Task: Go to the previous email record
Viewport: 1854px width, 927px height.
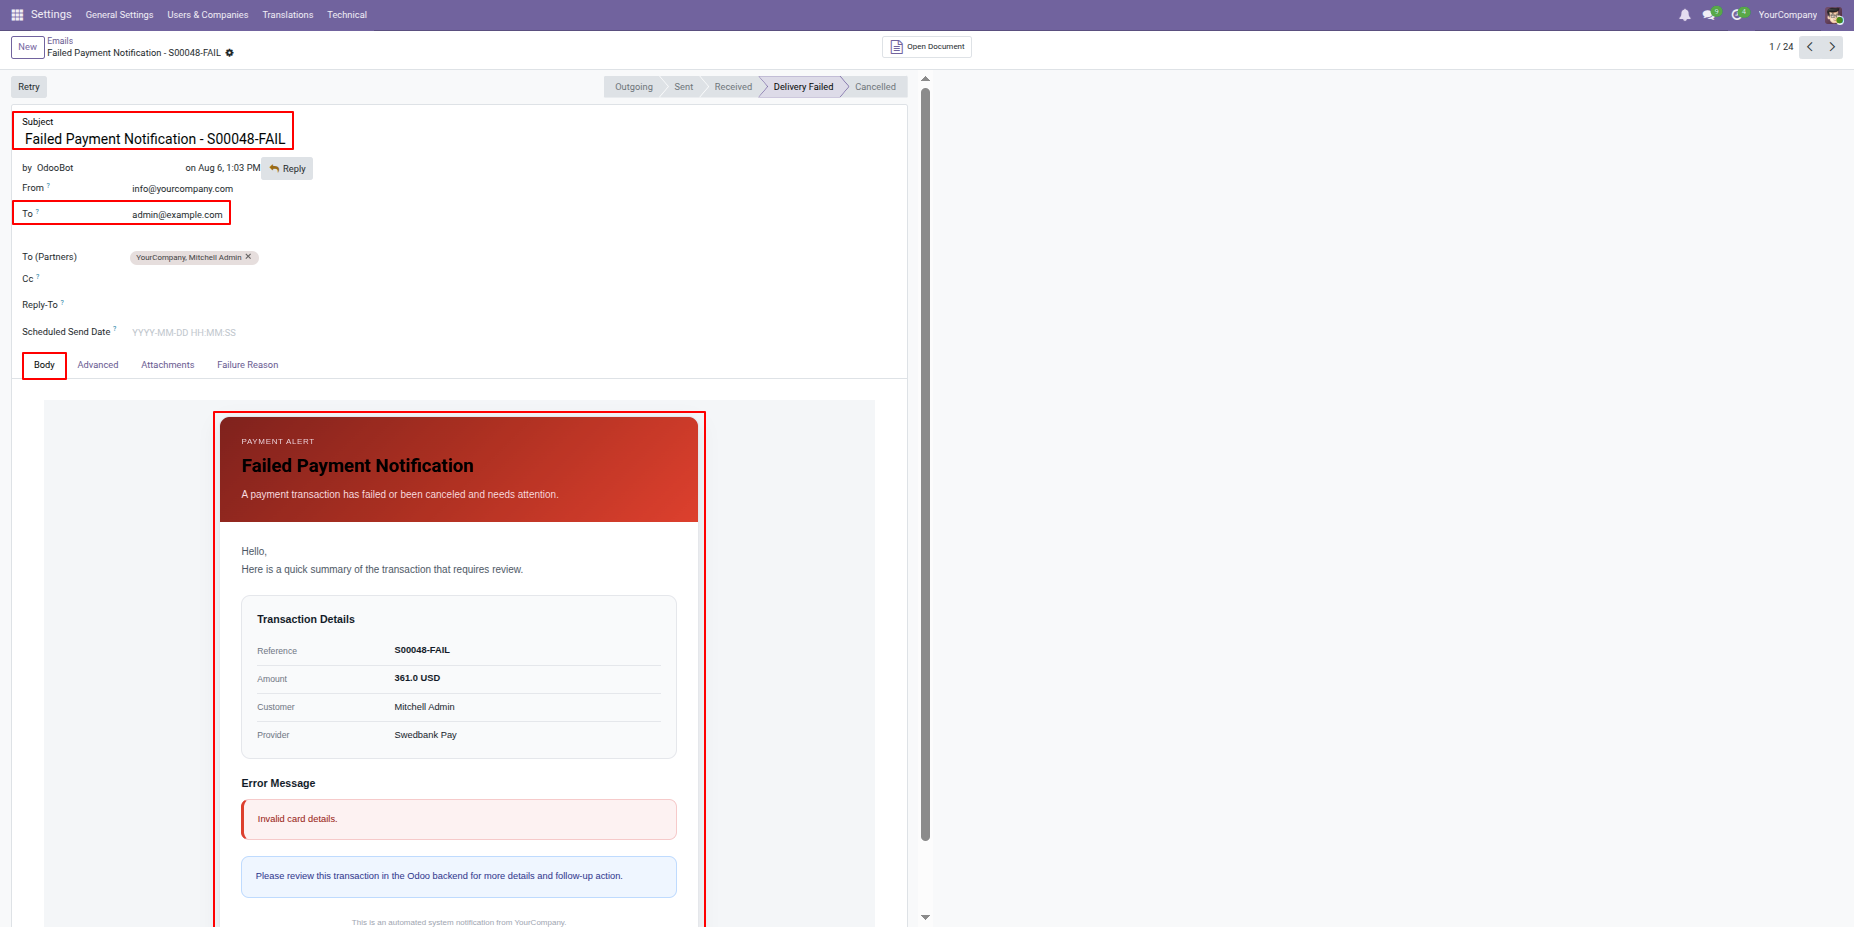Action: (1810, 47)
